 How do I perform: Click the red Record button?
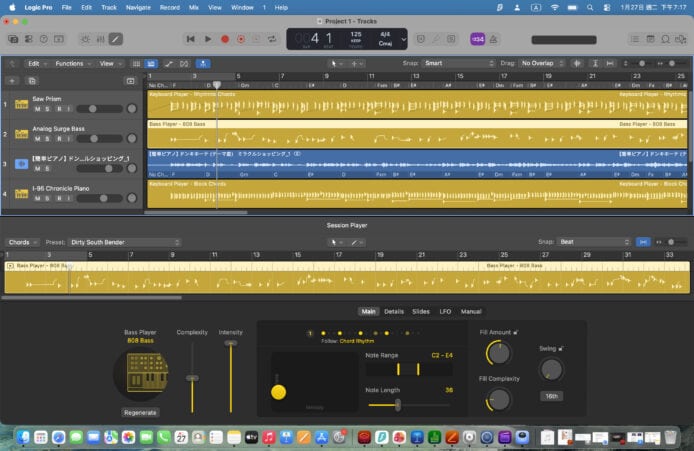pyautogui.click(x=225, y=39)
